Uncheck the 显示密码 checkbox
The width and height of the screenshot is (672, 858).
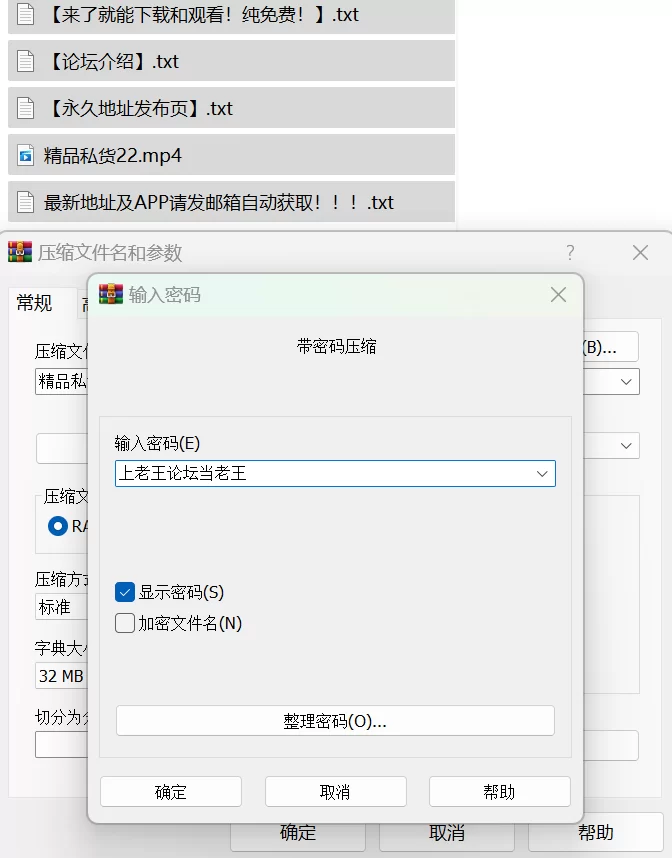(125, 592)
